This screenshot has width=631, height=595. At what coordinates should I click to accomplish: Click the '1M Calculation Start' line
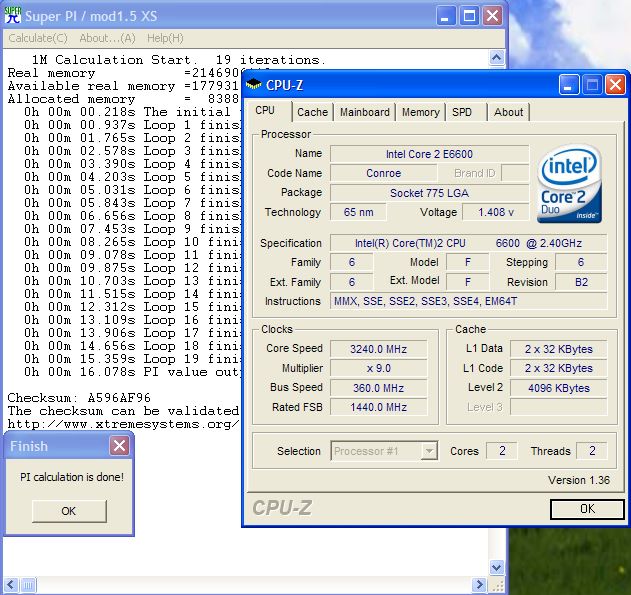[178, 60]
